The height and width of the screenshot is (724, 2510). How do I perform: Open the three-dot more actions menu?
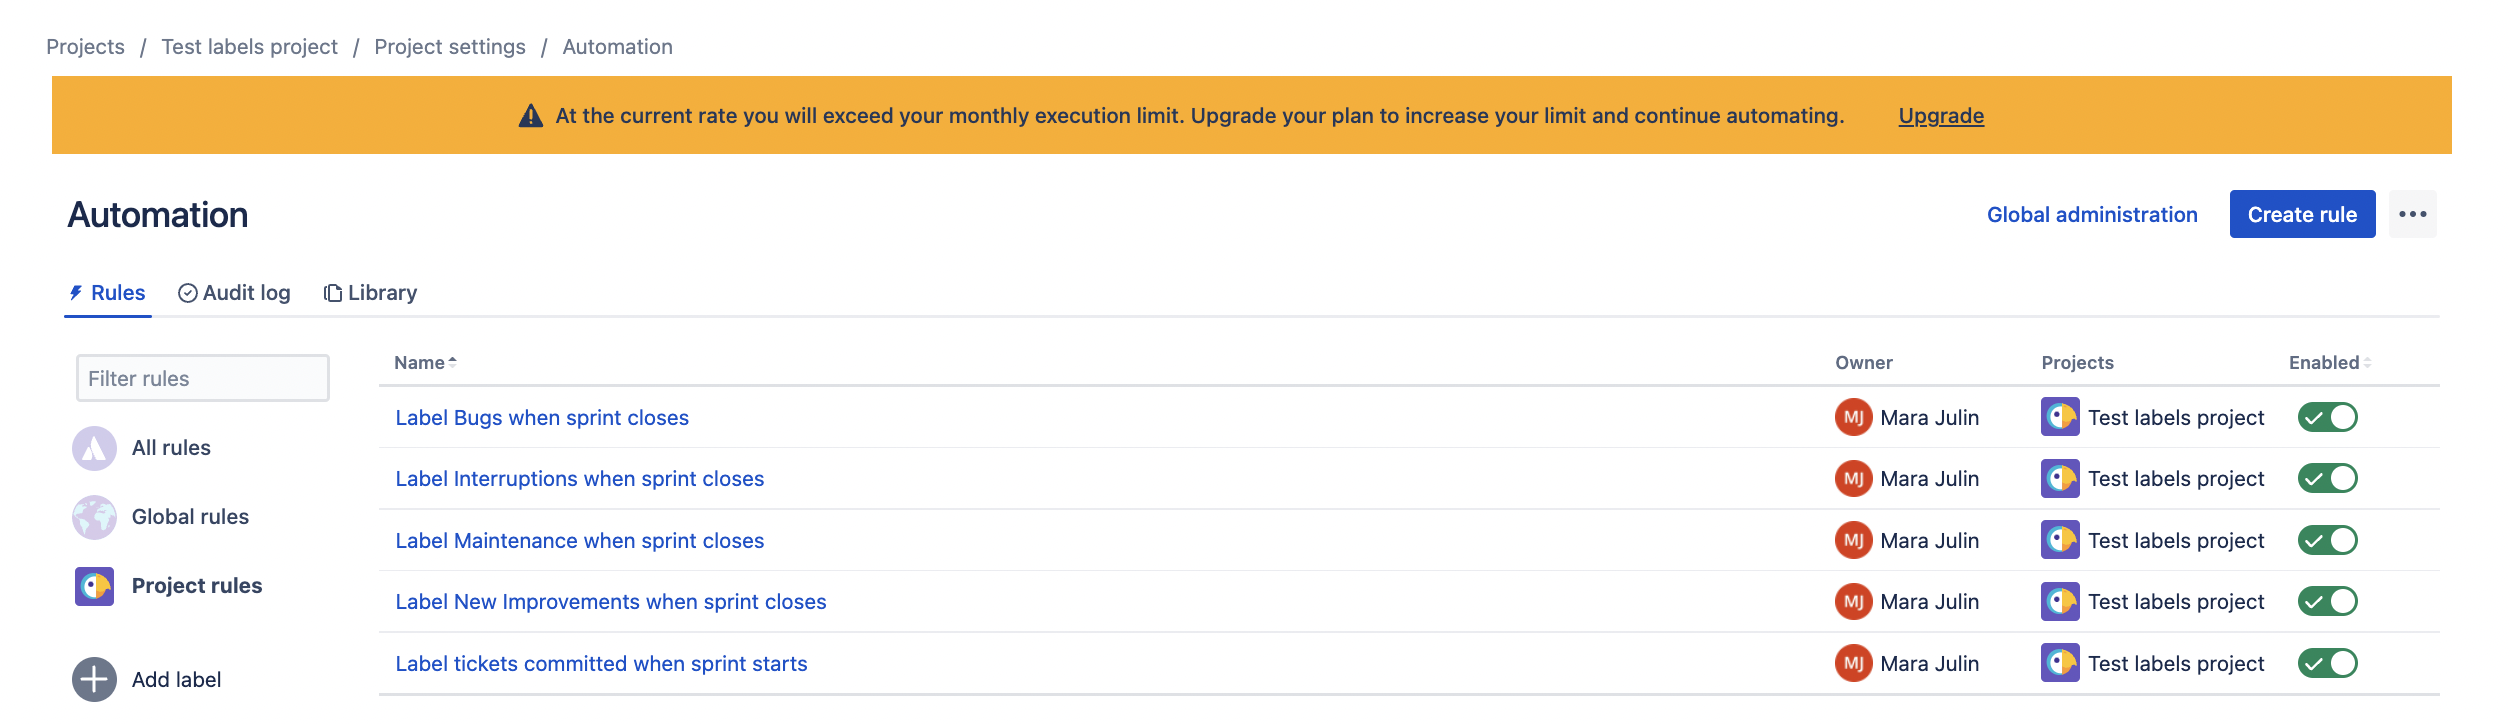pos(2412,214)
